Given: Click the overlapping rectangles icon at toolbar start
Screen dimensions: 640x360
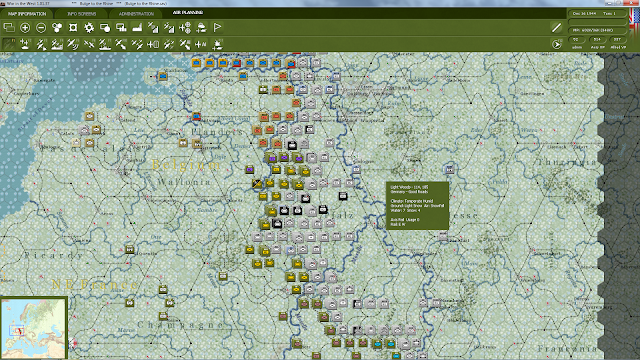Looking at the screenshot, I should [9, 28].
